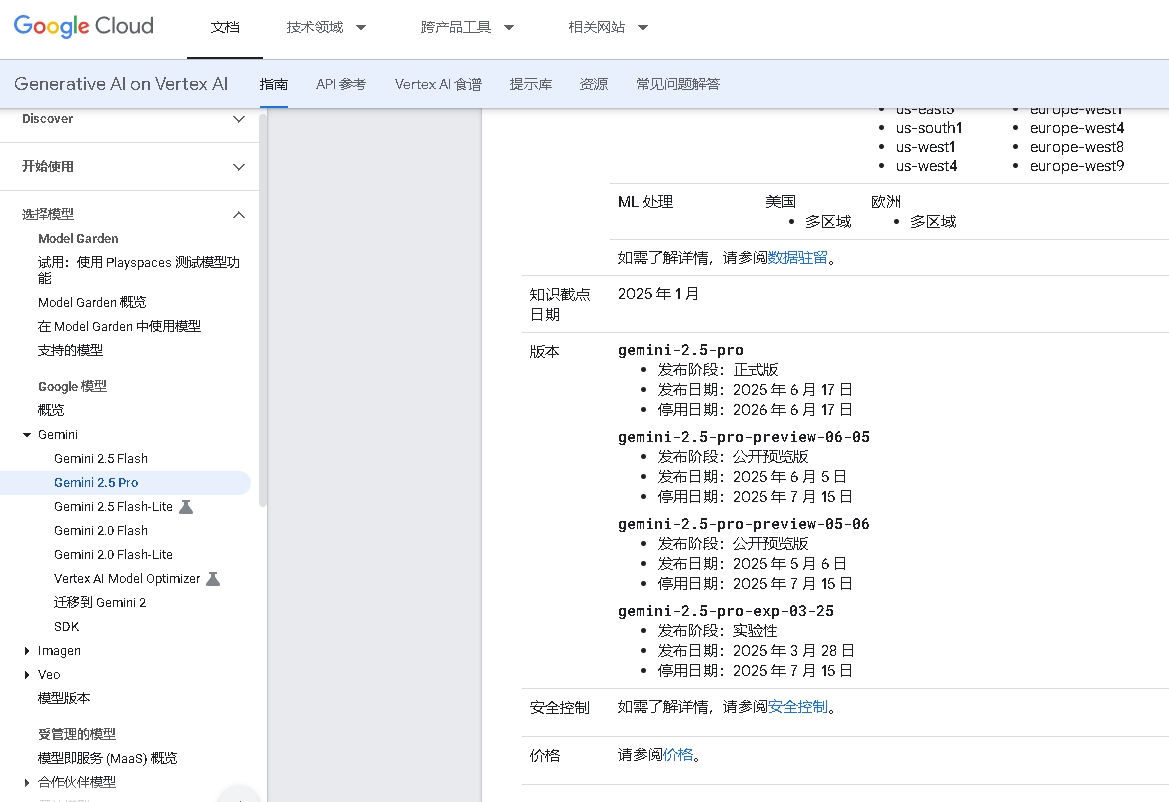Click the europe-west8 region entry
Screen dimensions: 1169x802
coord(1077,147)
